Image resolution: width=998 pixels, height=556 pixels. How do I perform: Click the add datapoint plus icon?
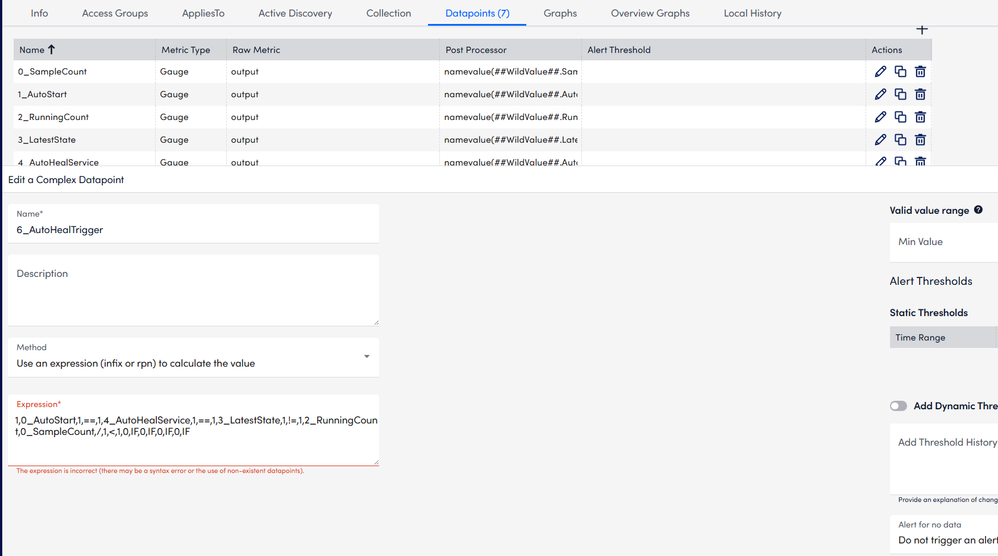(x=922, y=30)
